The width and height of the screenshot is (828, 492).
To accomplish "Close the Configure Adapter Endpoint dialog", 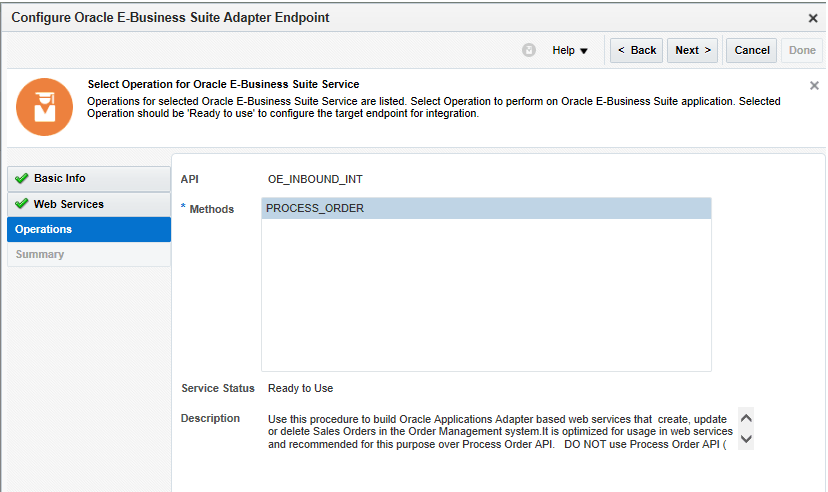I will (813, 18).
